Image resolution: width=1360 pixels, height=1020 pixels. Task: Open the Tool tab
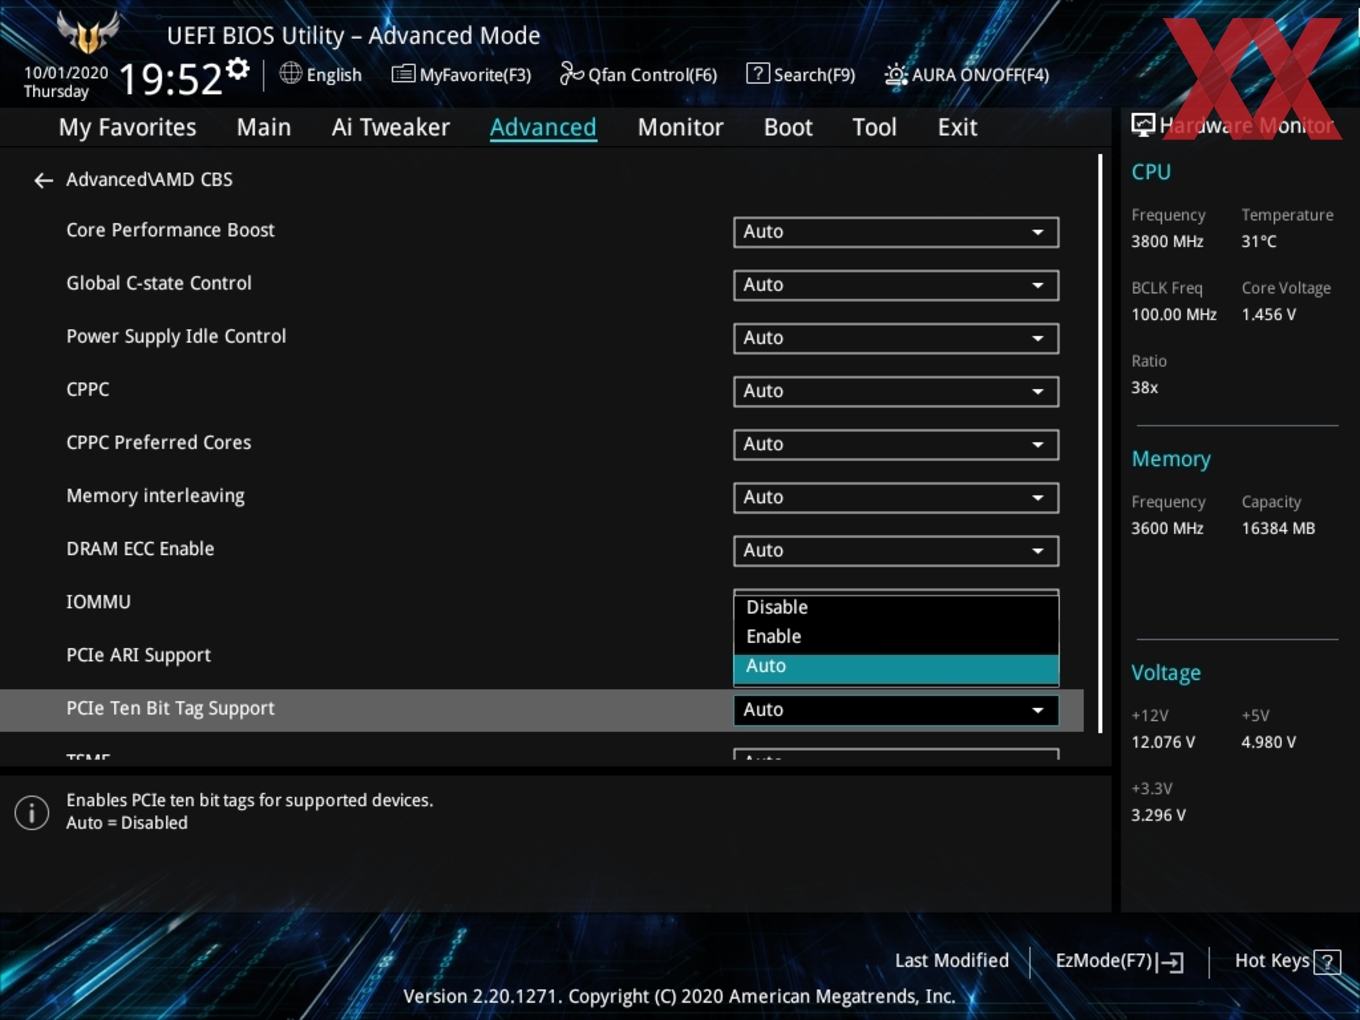click(x=874, y=127)
